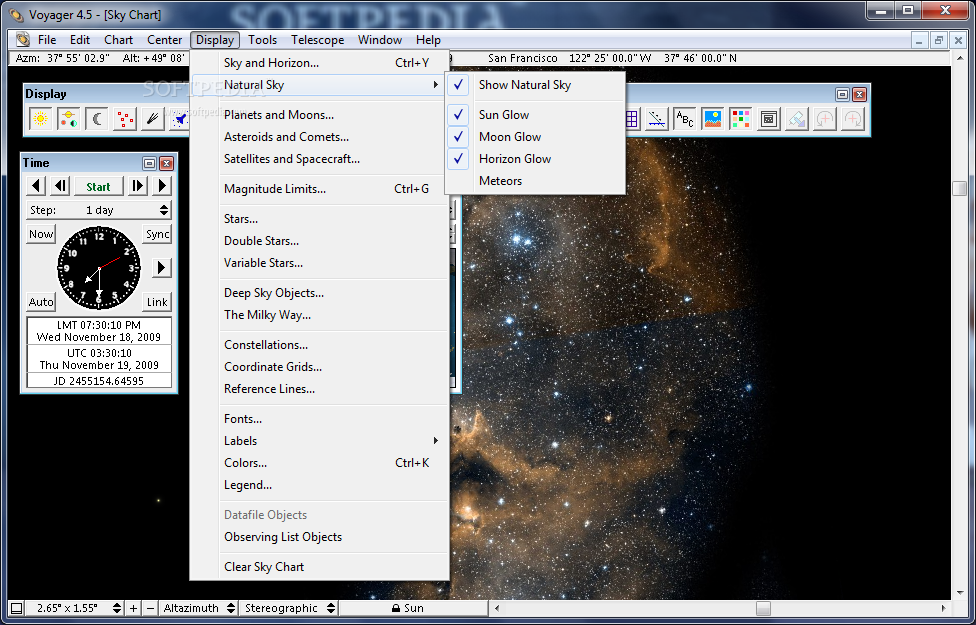Click the full-screen square icon in status bar

tap(17, 608)
